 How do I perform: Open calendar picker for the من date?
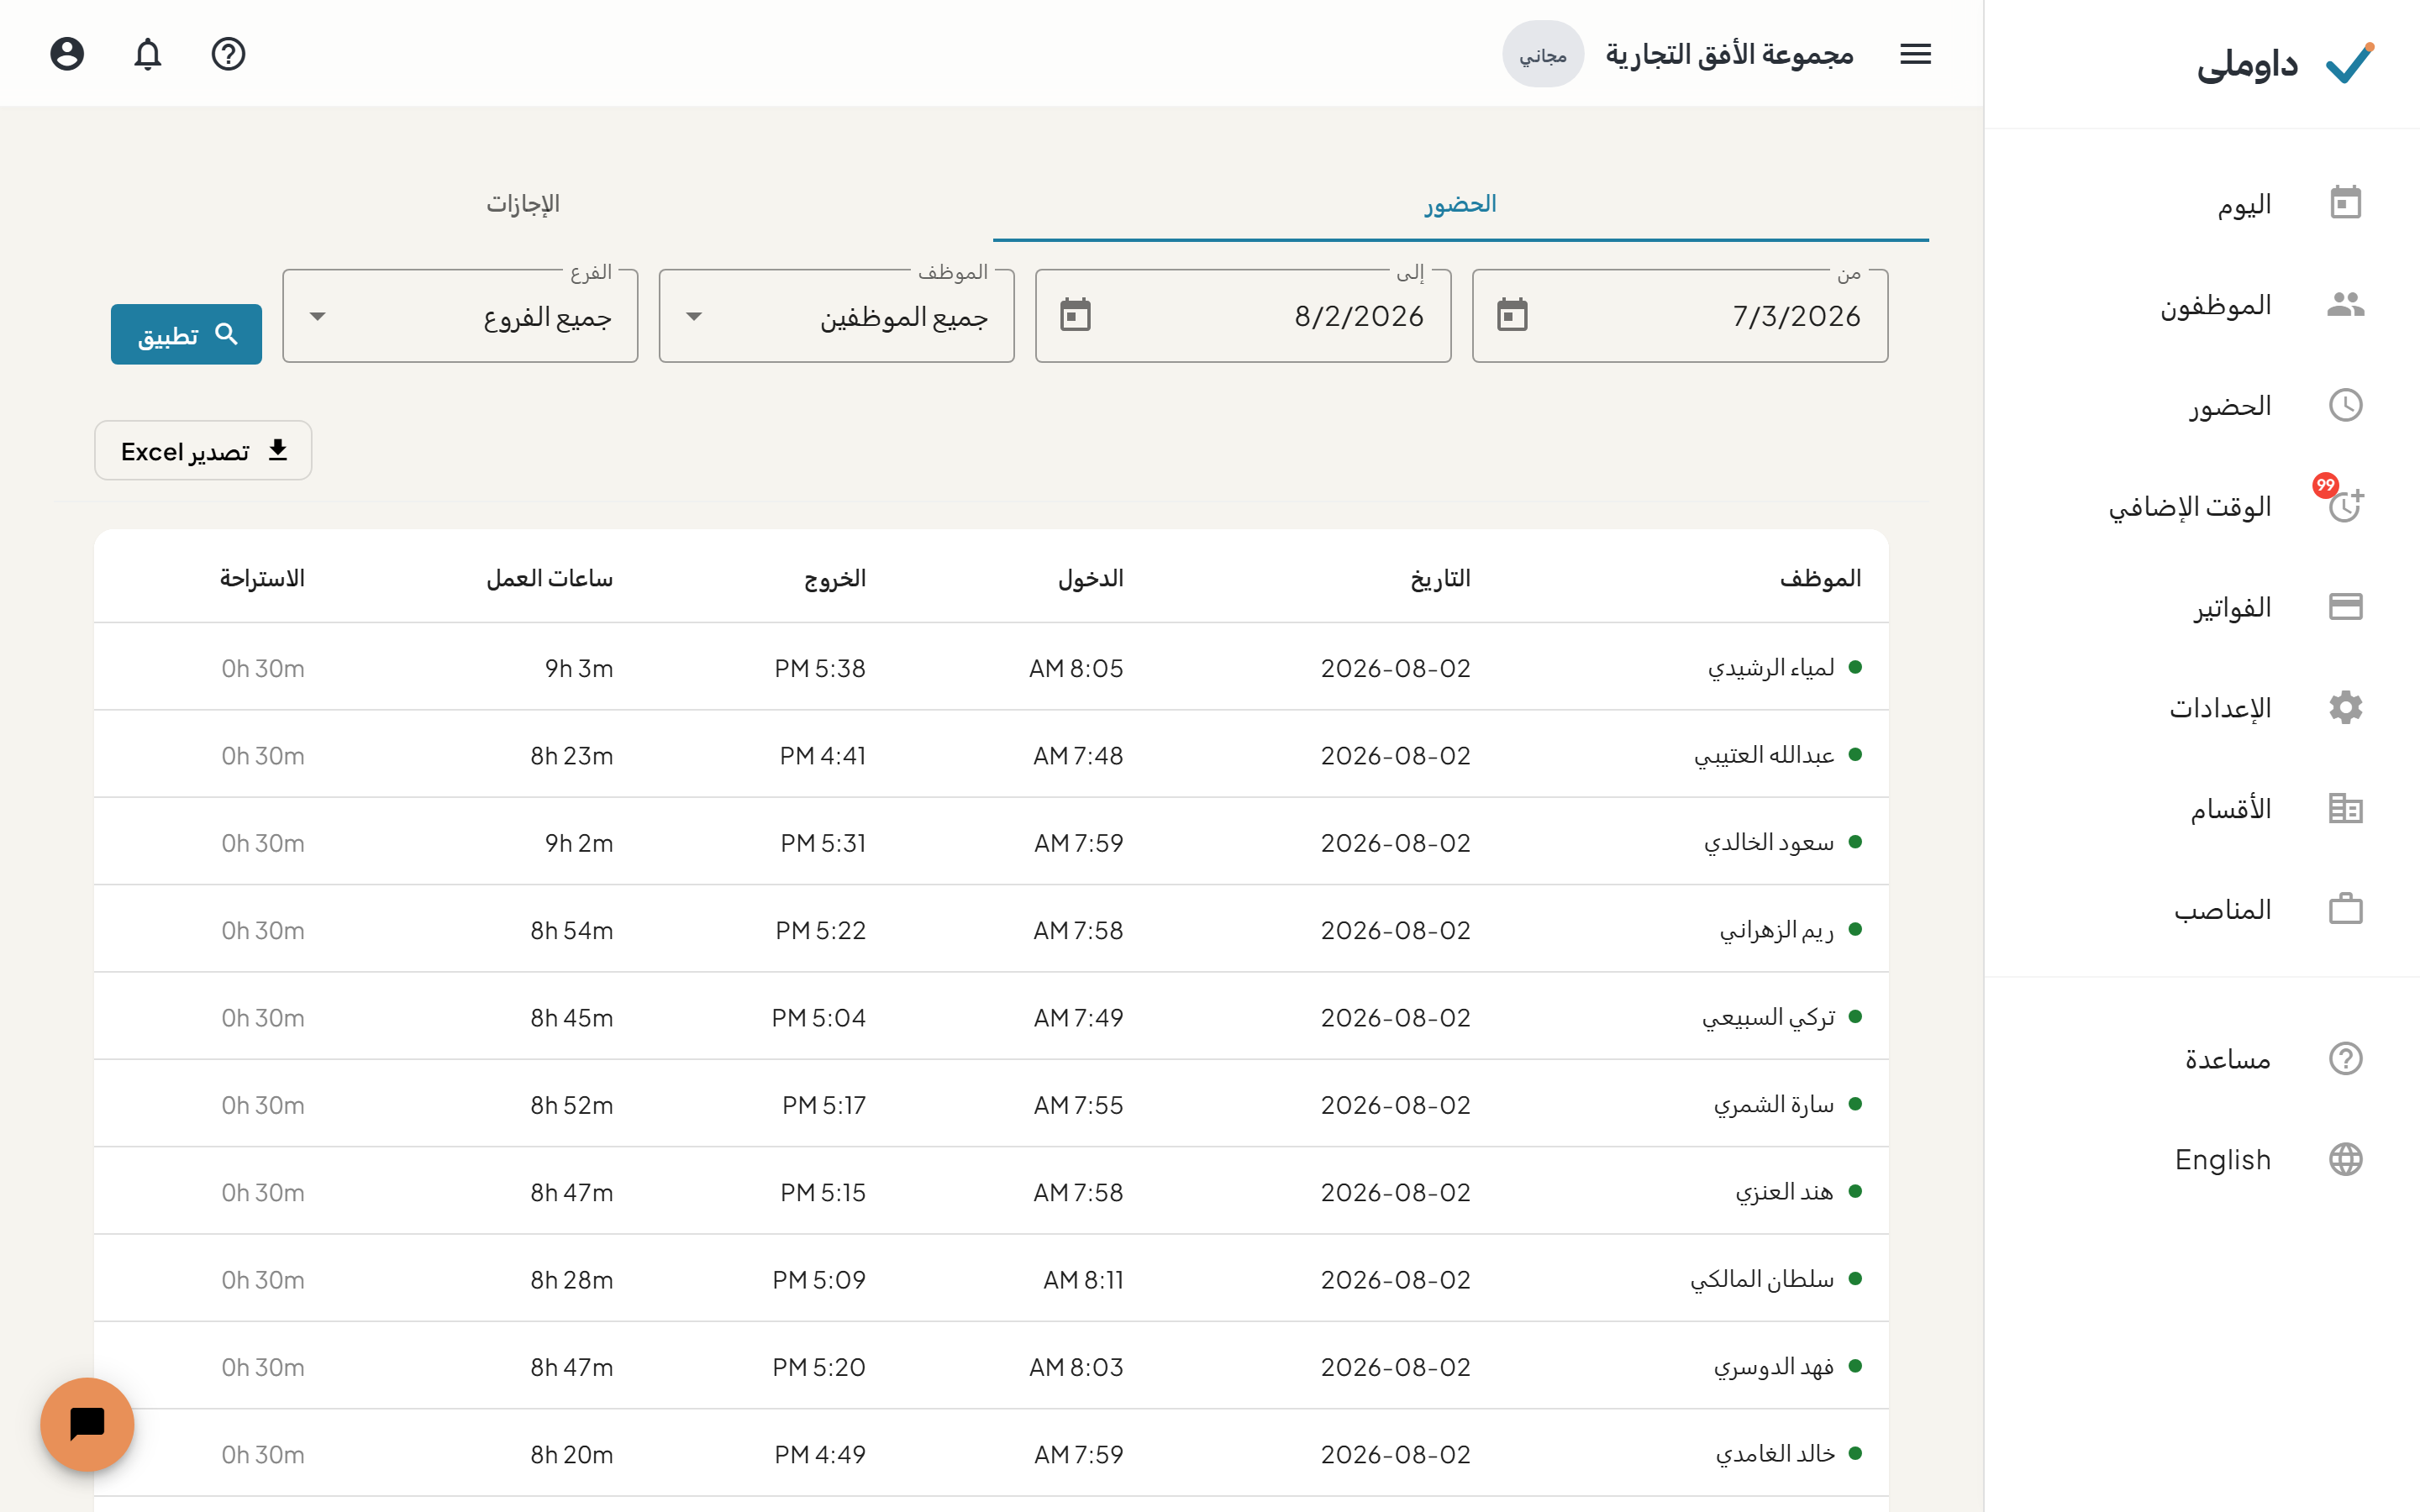[x=1512, y=315]
